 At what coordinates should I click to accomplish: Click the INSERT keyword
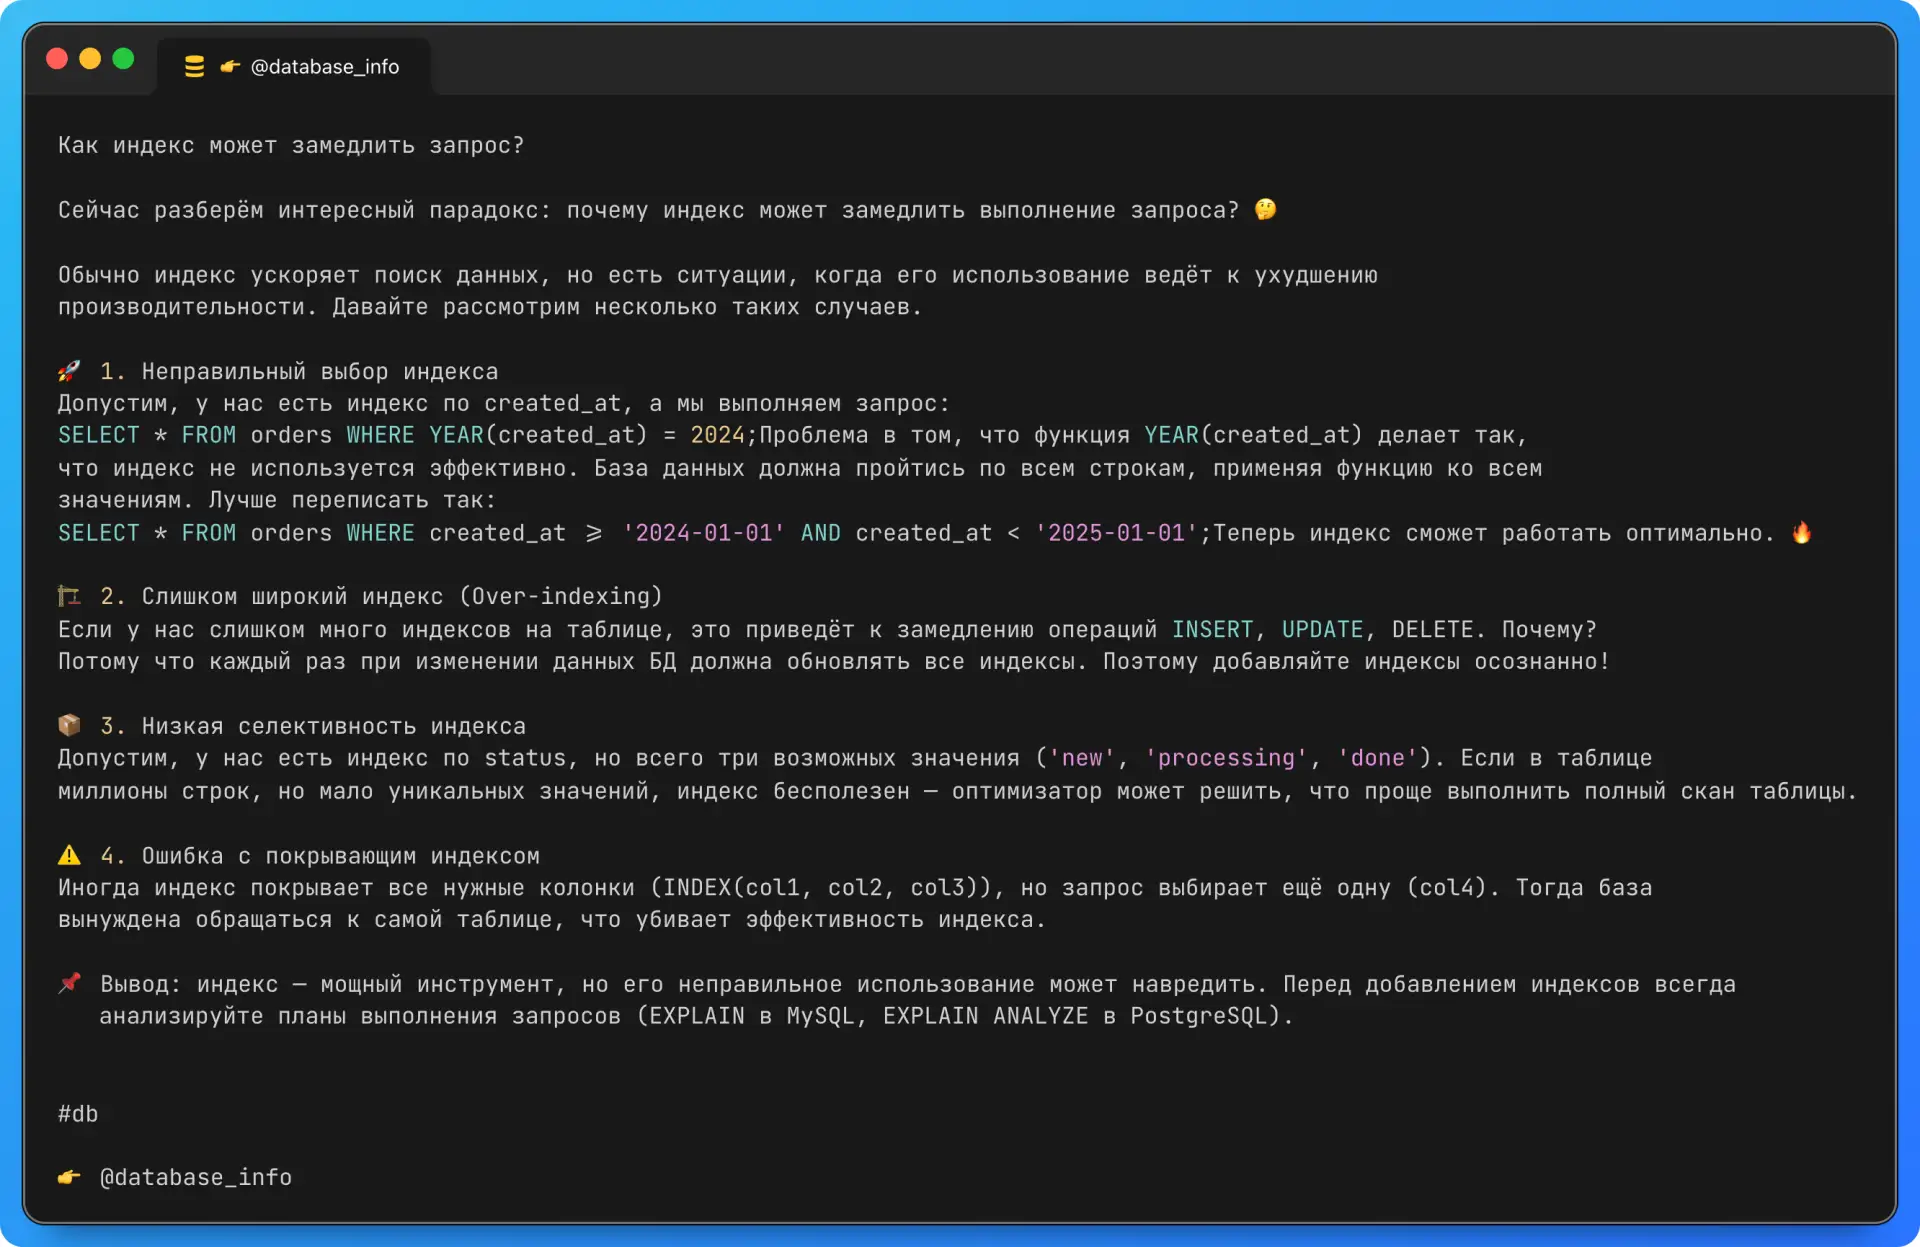click(x=1212, y=629)
